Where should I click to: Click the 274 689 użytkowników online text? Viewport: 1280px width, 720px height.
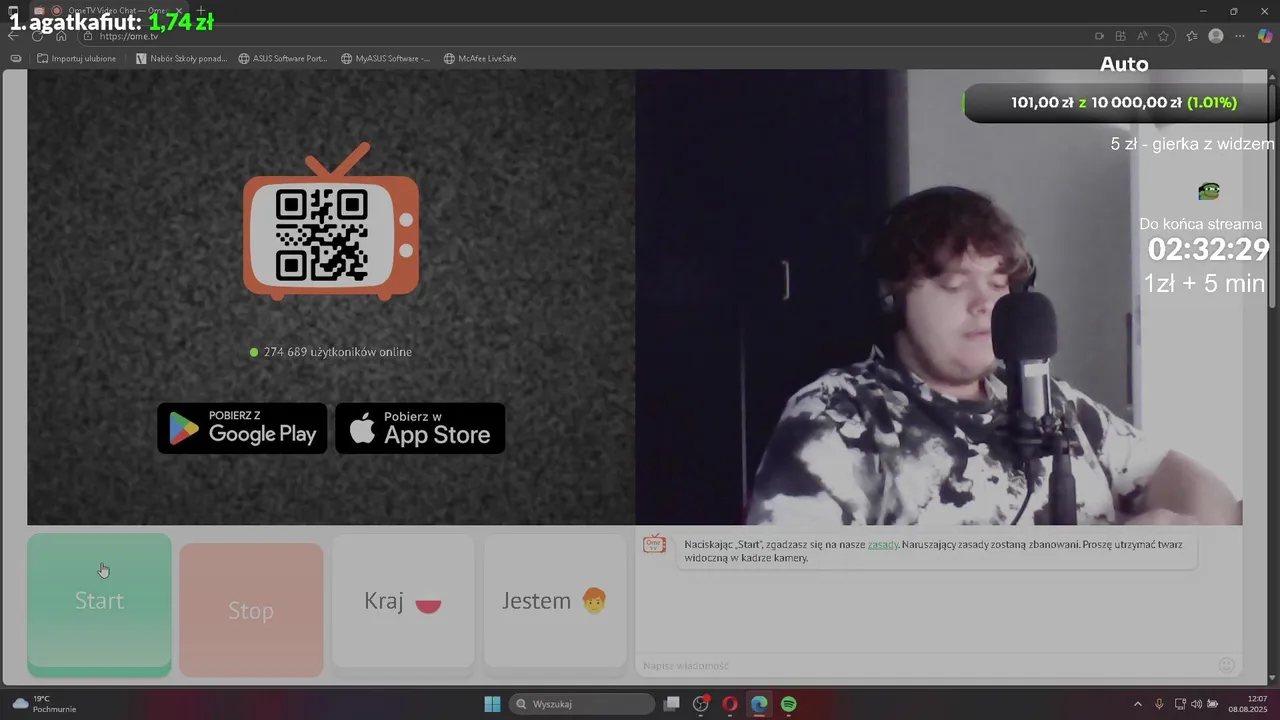pyautogui.click(x=338, y=352)
